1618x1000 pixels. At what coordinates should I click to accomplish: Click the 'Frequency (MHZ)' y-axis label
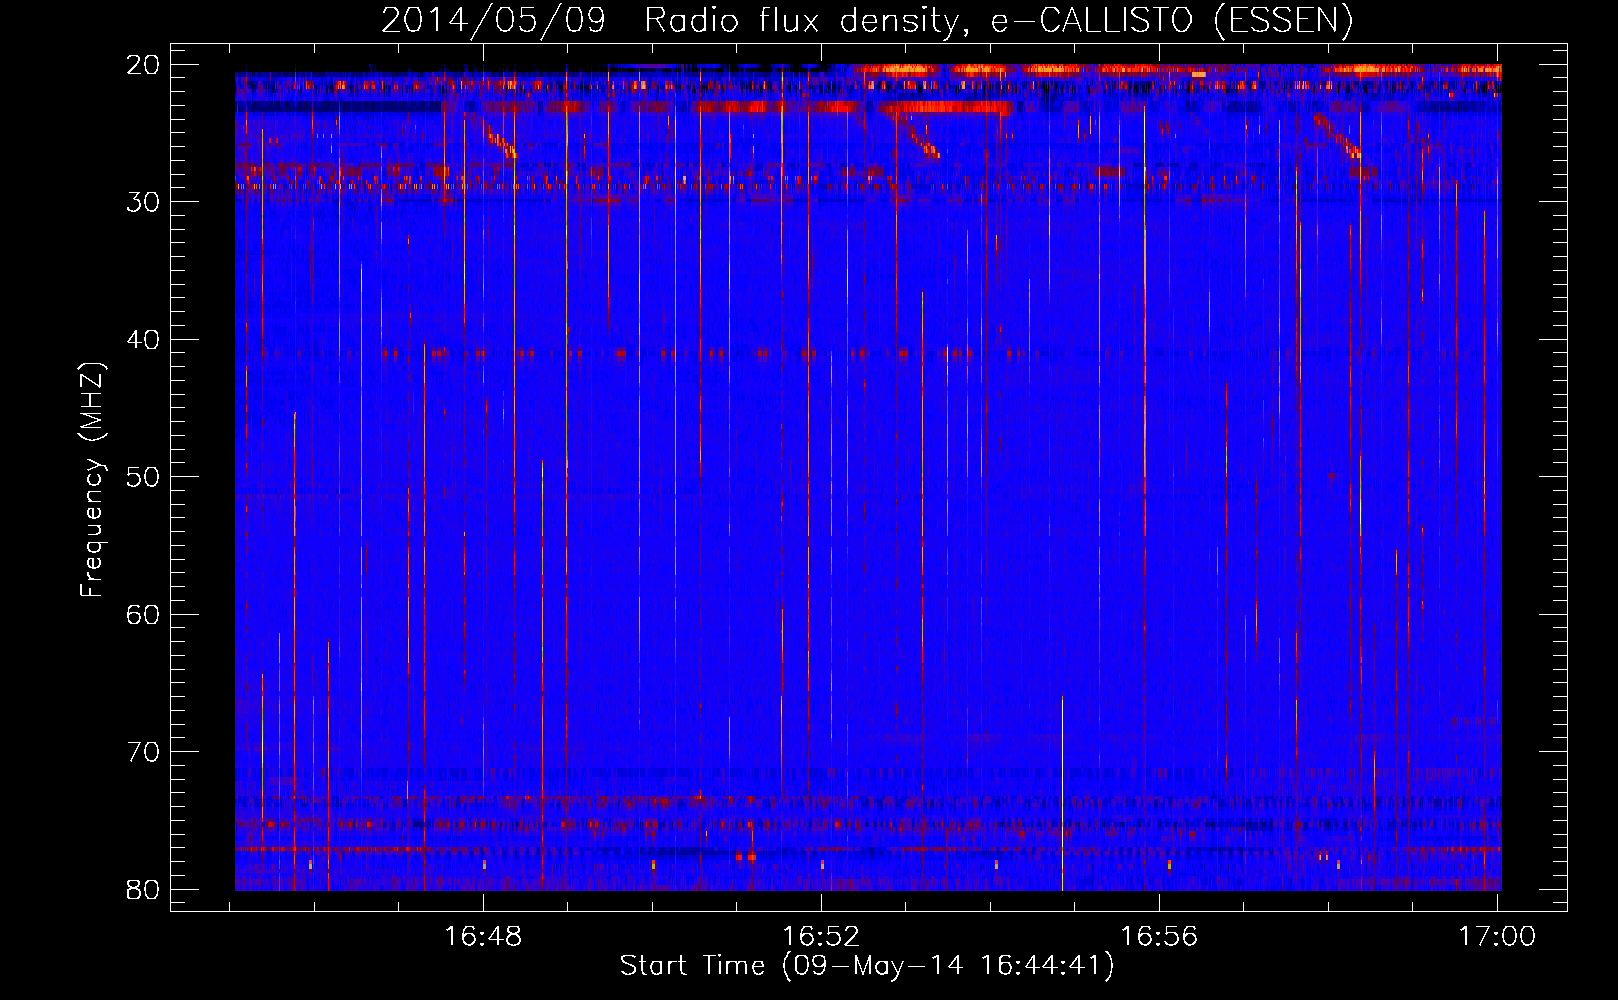[x=92, y=480]
